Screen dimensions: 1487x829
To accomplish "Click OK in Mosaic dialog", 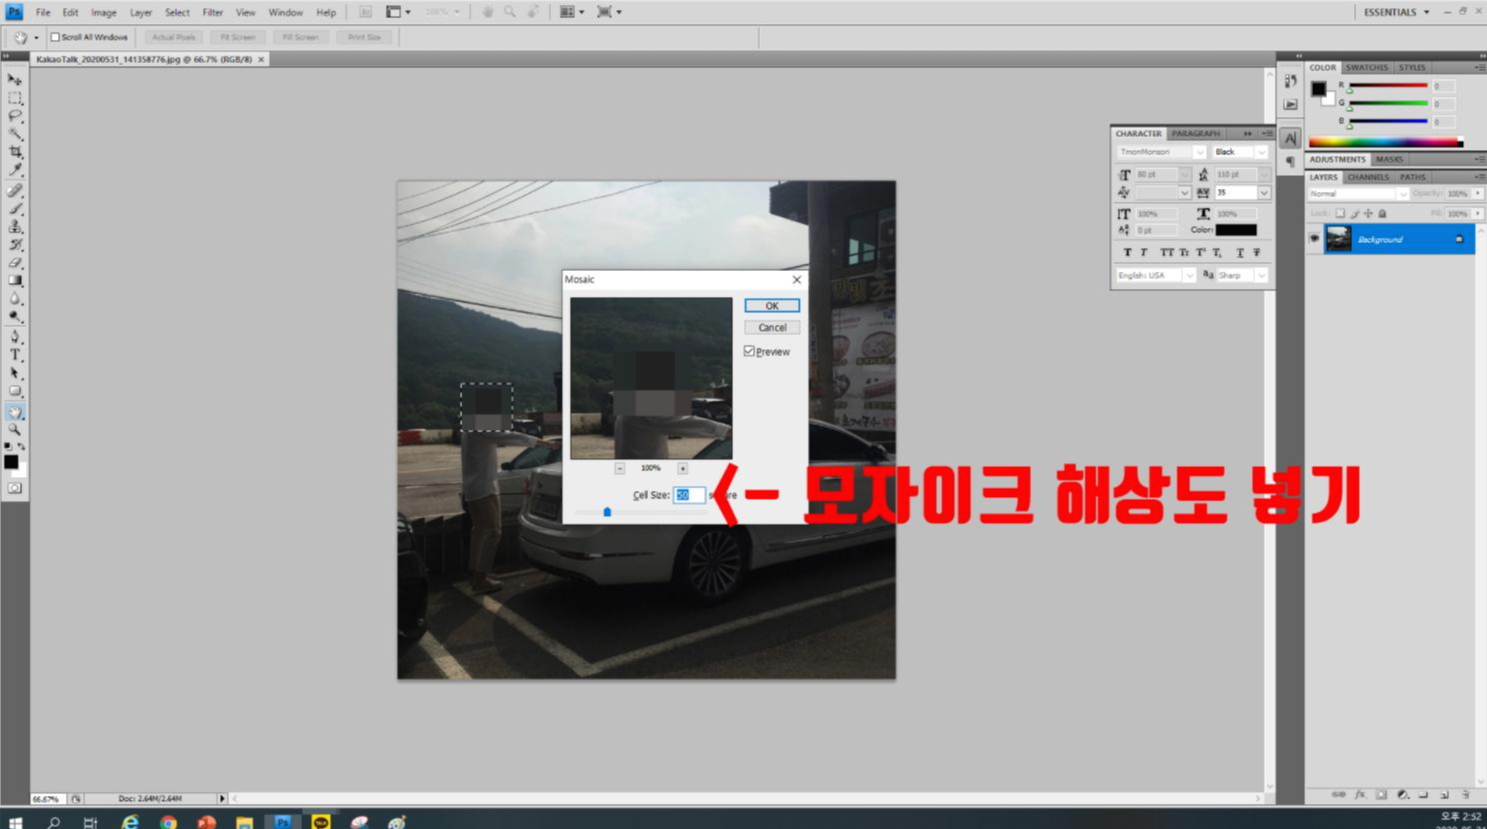I will pos(772,306).
